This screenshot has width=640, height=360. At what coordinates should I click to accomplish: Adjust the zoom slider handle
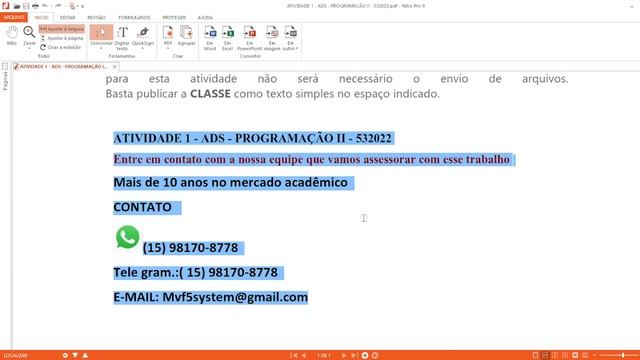click(x=623, y=356)
